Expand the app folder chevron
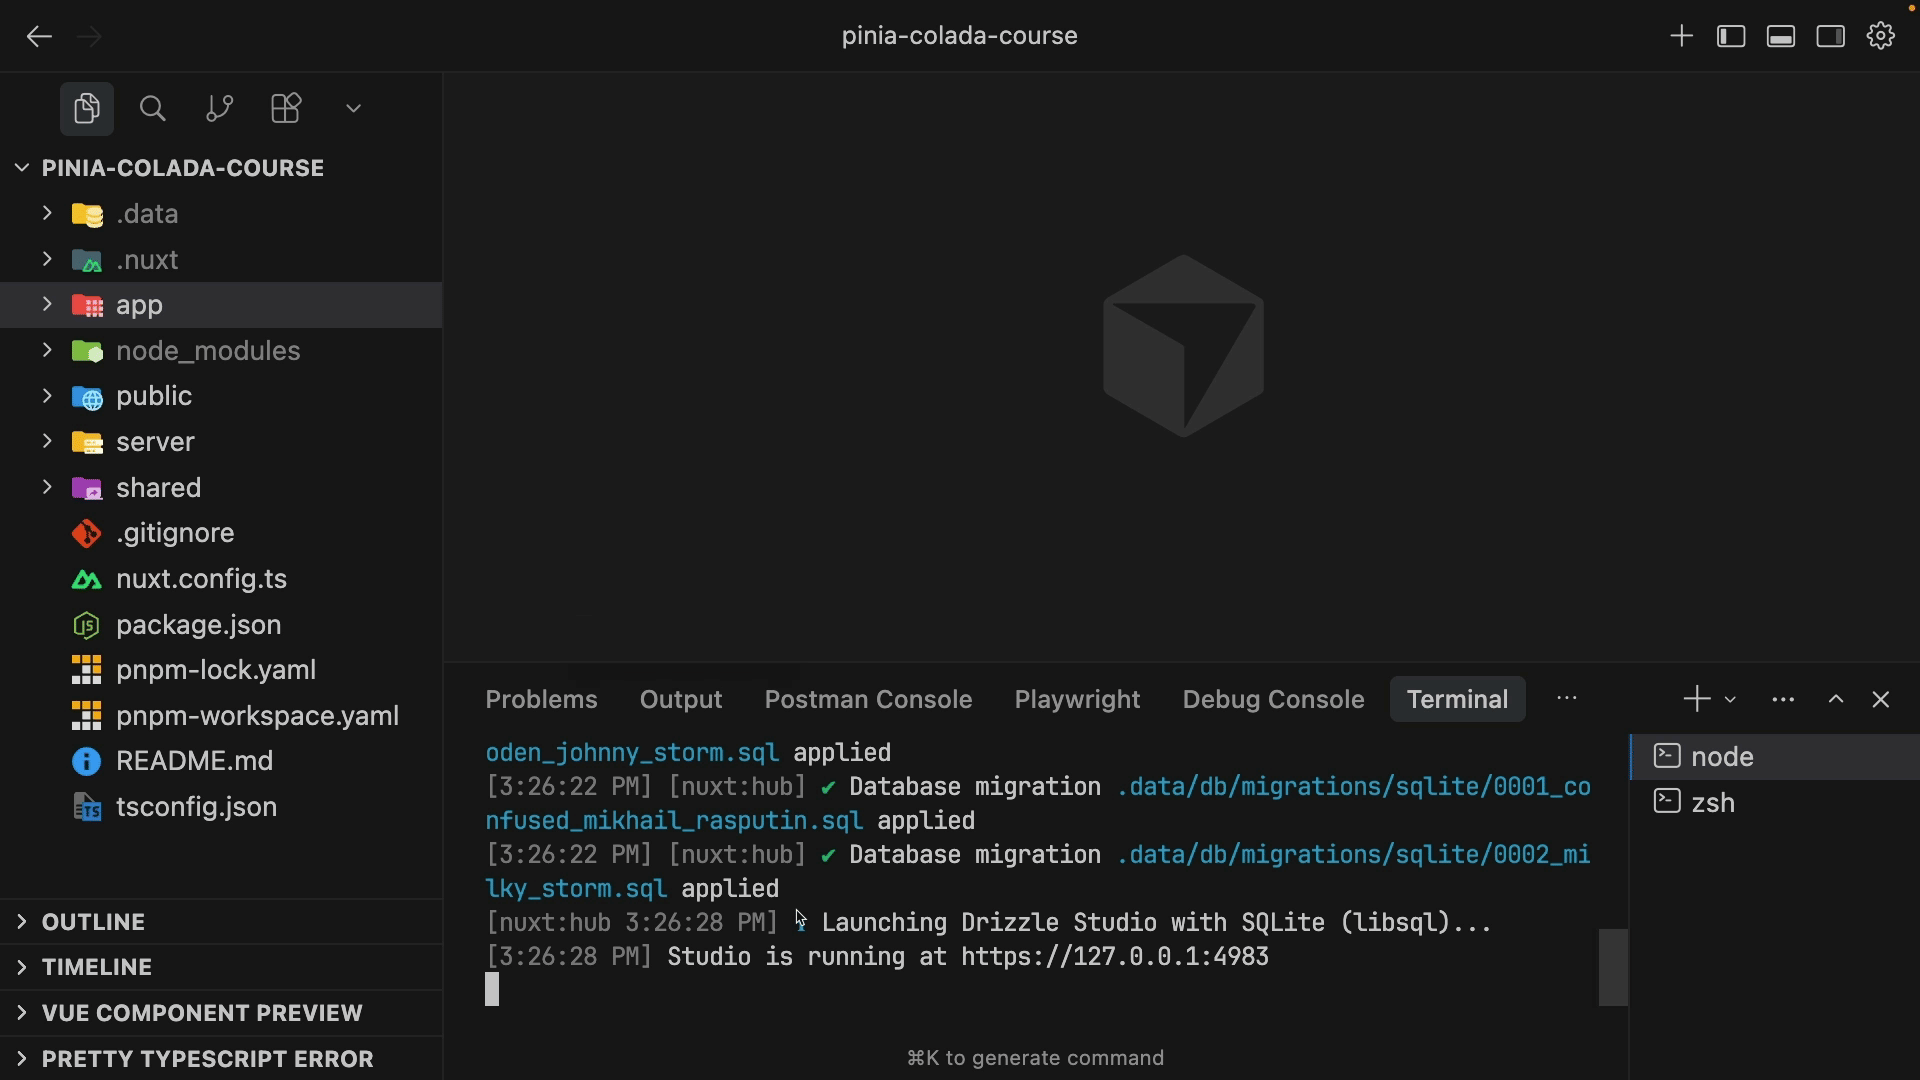 point(47,304)
